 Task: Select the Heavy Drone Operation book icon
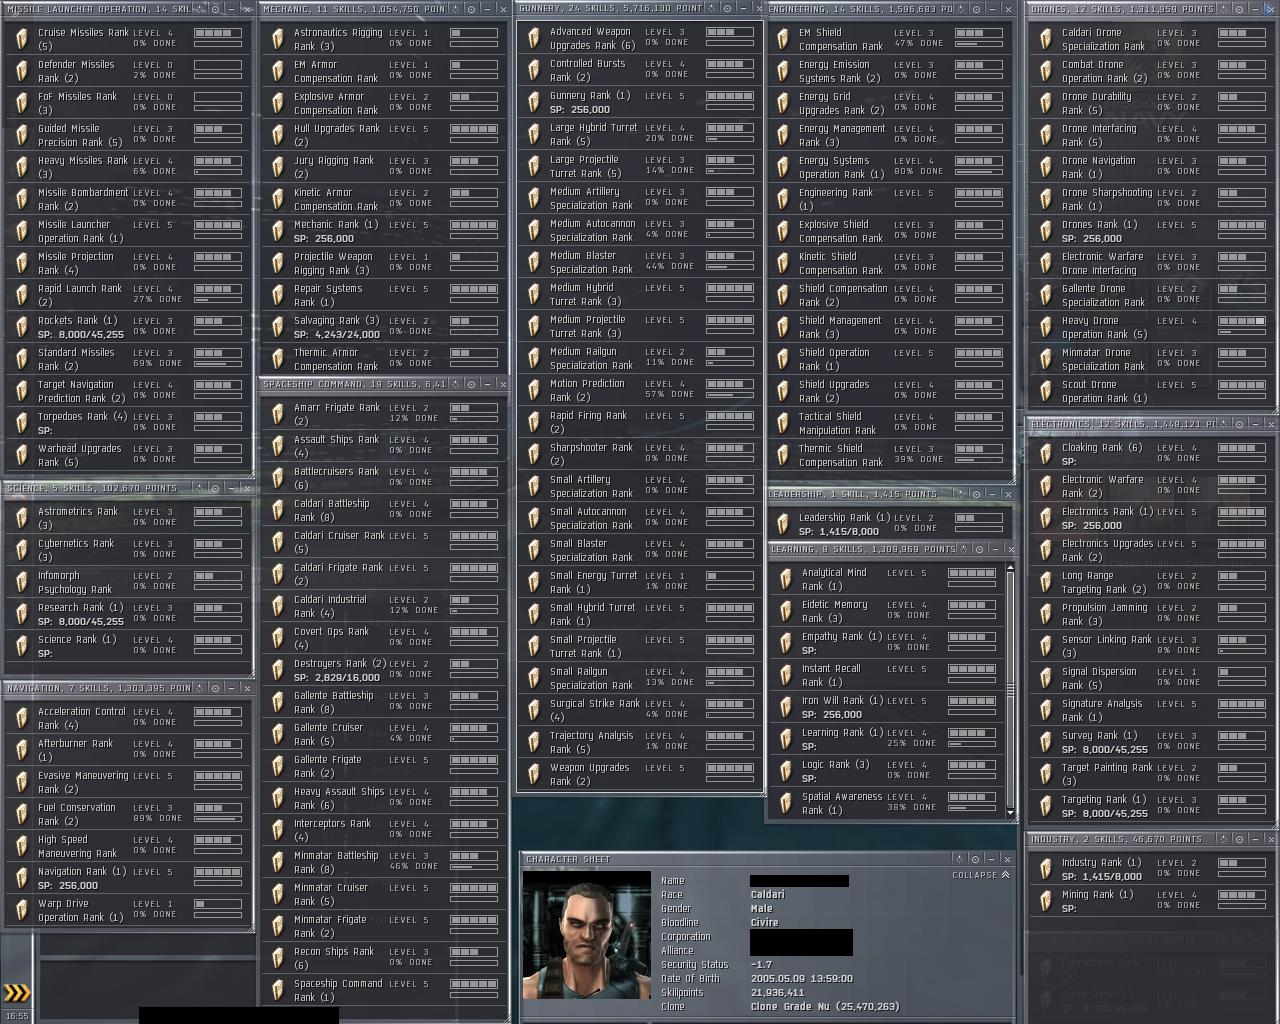click(x=1046, y=327)
